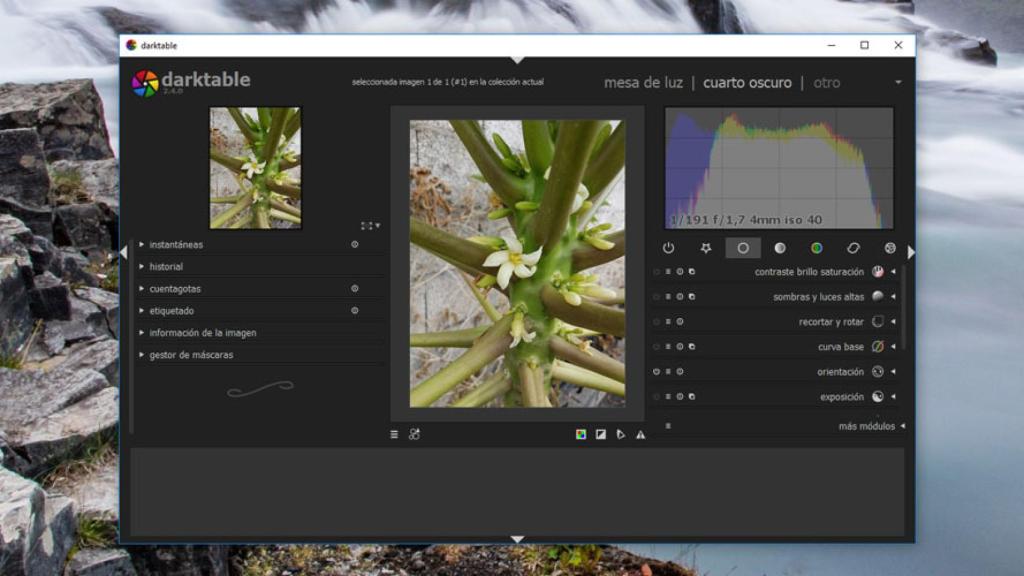
Task: Switch to mesa de luz view
Action: (643, 83)
